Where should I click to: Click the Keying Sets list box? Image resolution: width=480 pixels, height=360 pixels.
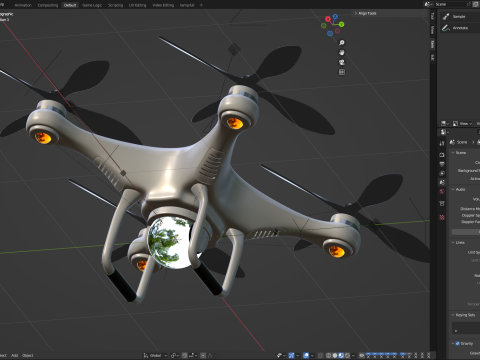click(x=466, y=328)
